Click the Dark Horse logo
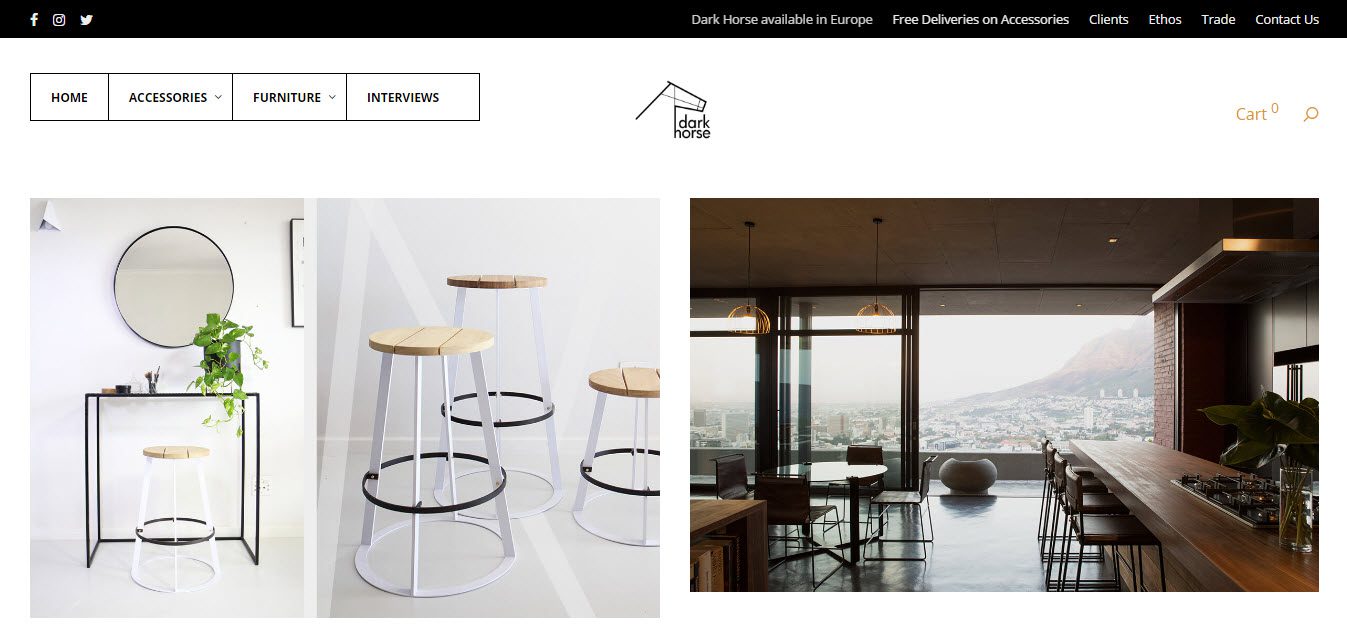Viewport: 1347px width, 630px height. [673, 110]
